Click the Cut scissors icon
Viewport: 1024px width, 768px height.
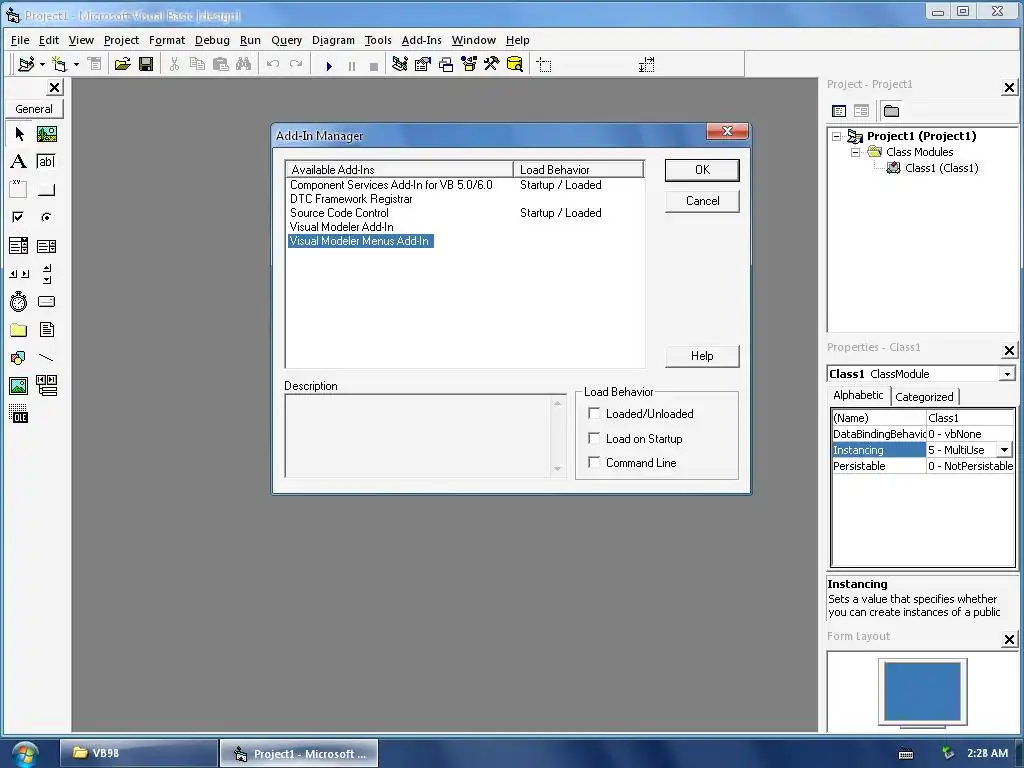tap(174, 64)
